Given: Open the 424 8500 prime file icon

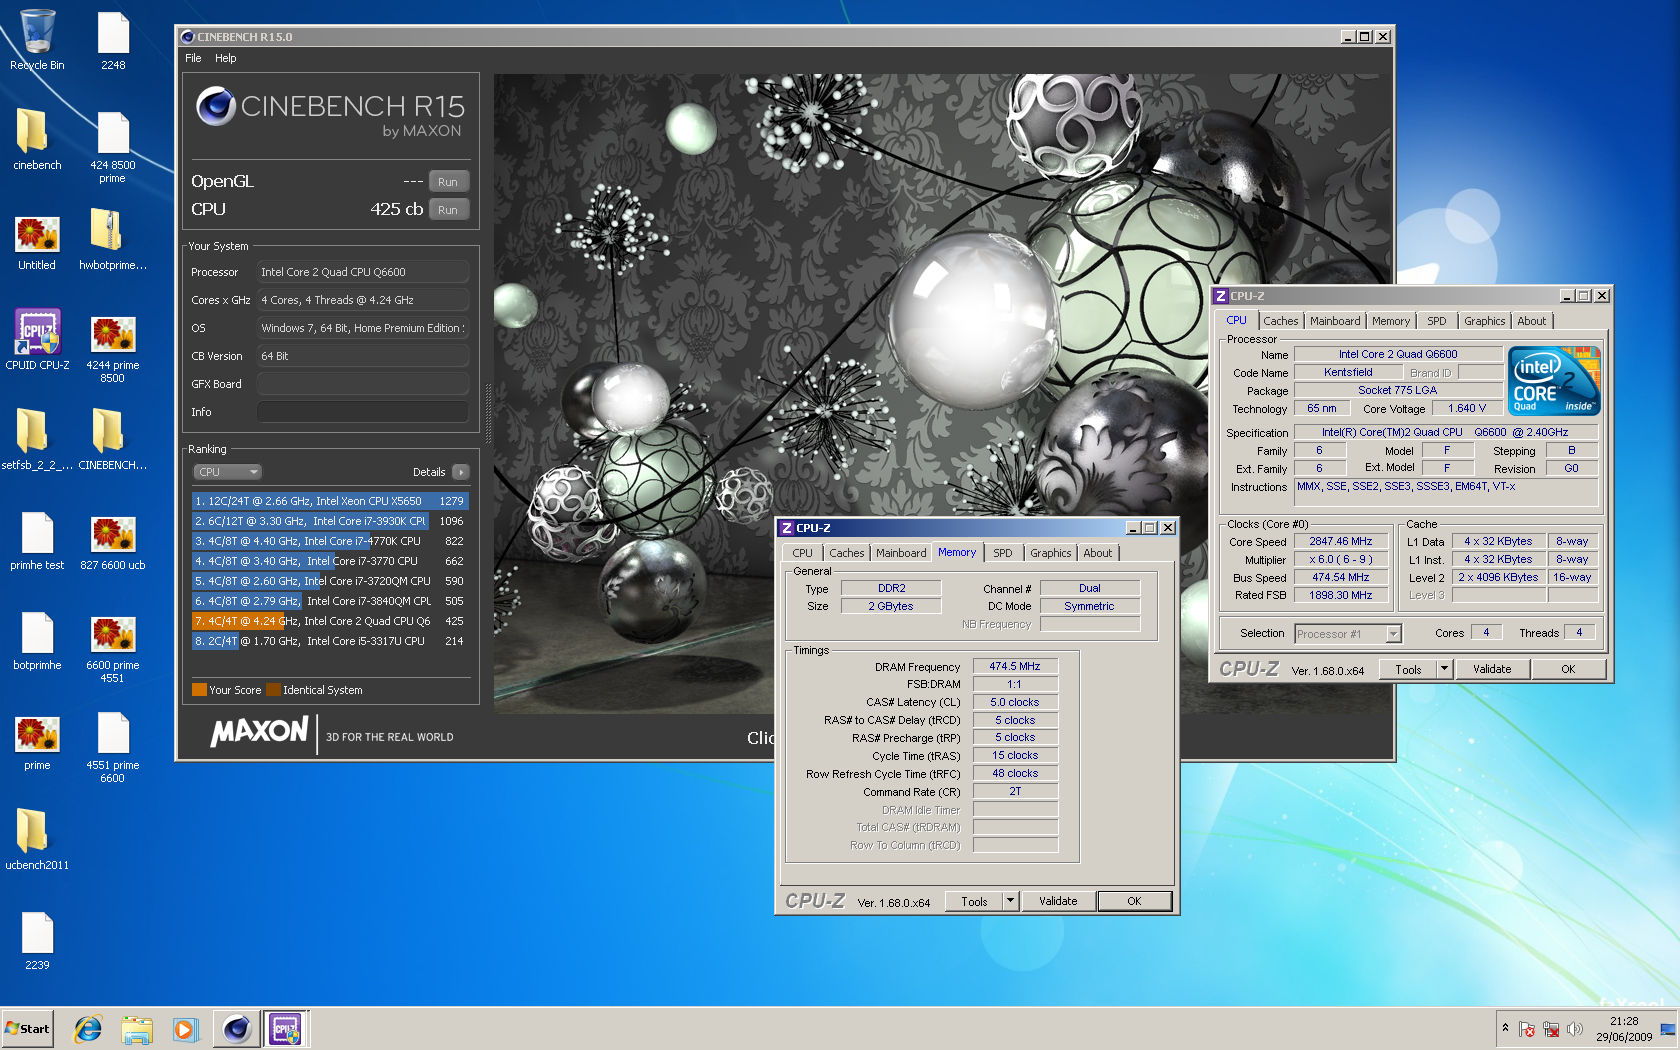Looking at the screenshot, I should [113, 146].
